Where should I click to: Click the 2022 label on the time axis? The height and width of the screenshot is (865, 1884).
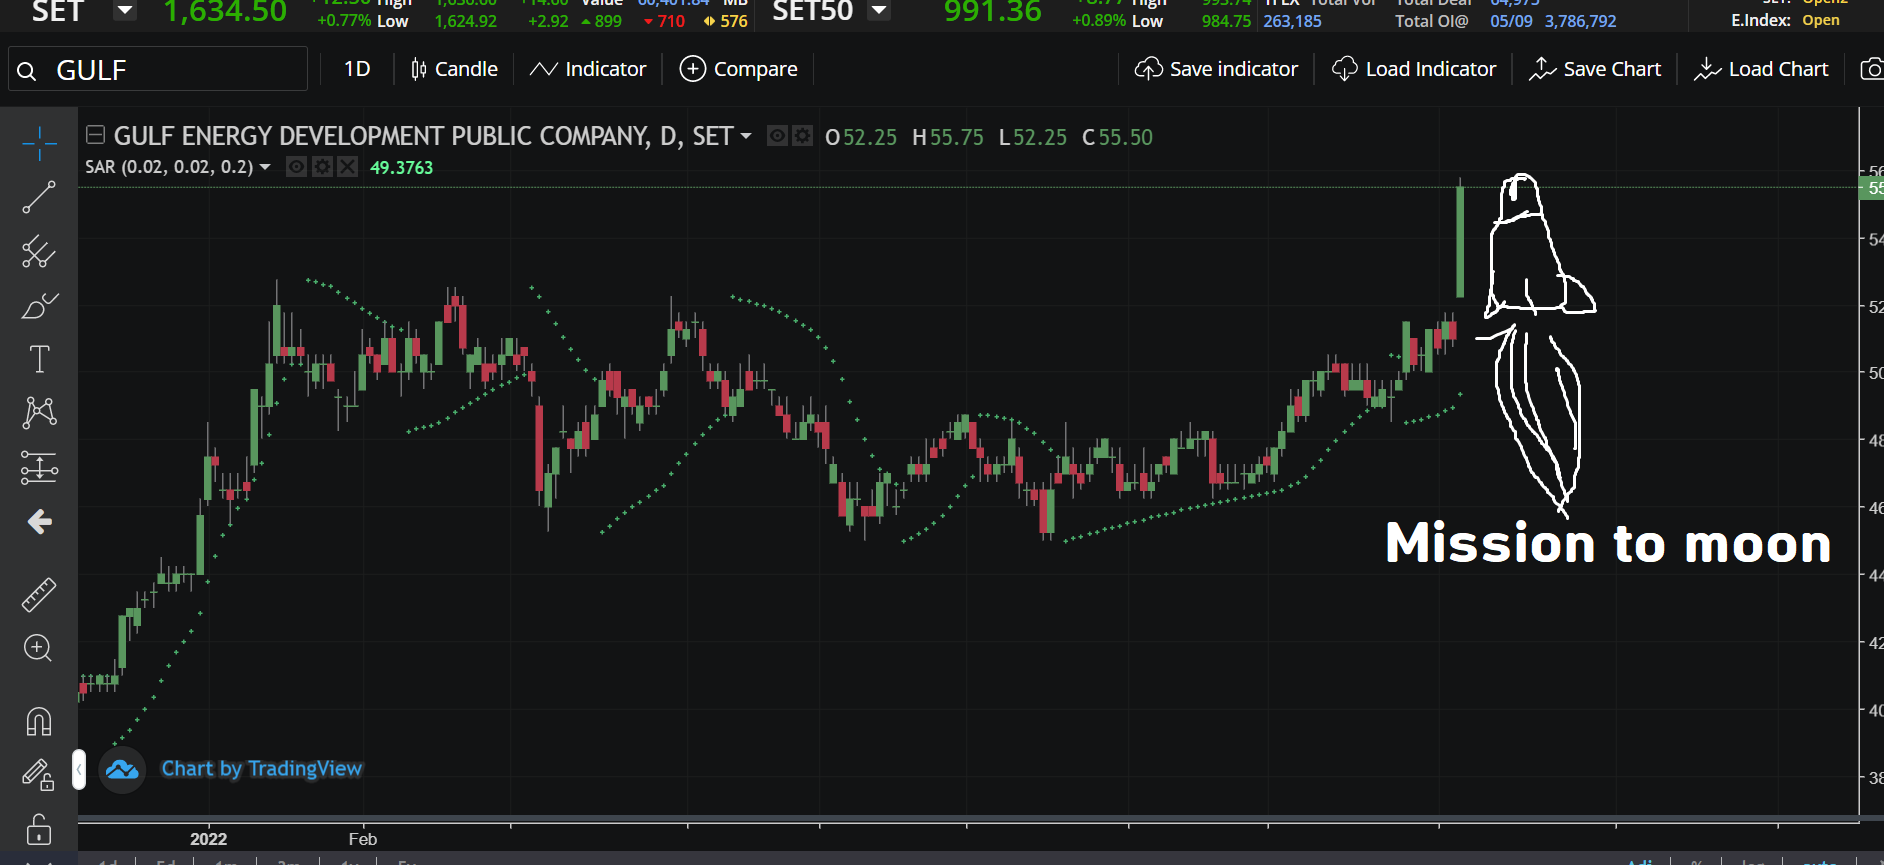click(x=209, y=839)
